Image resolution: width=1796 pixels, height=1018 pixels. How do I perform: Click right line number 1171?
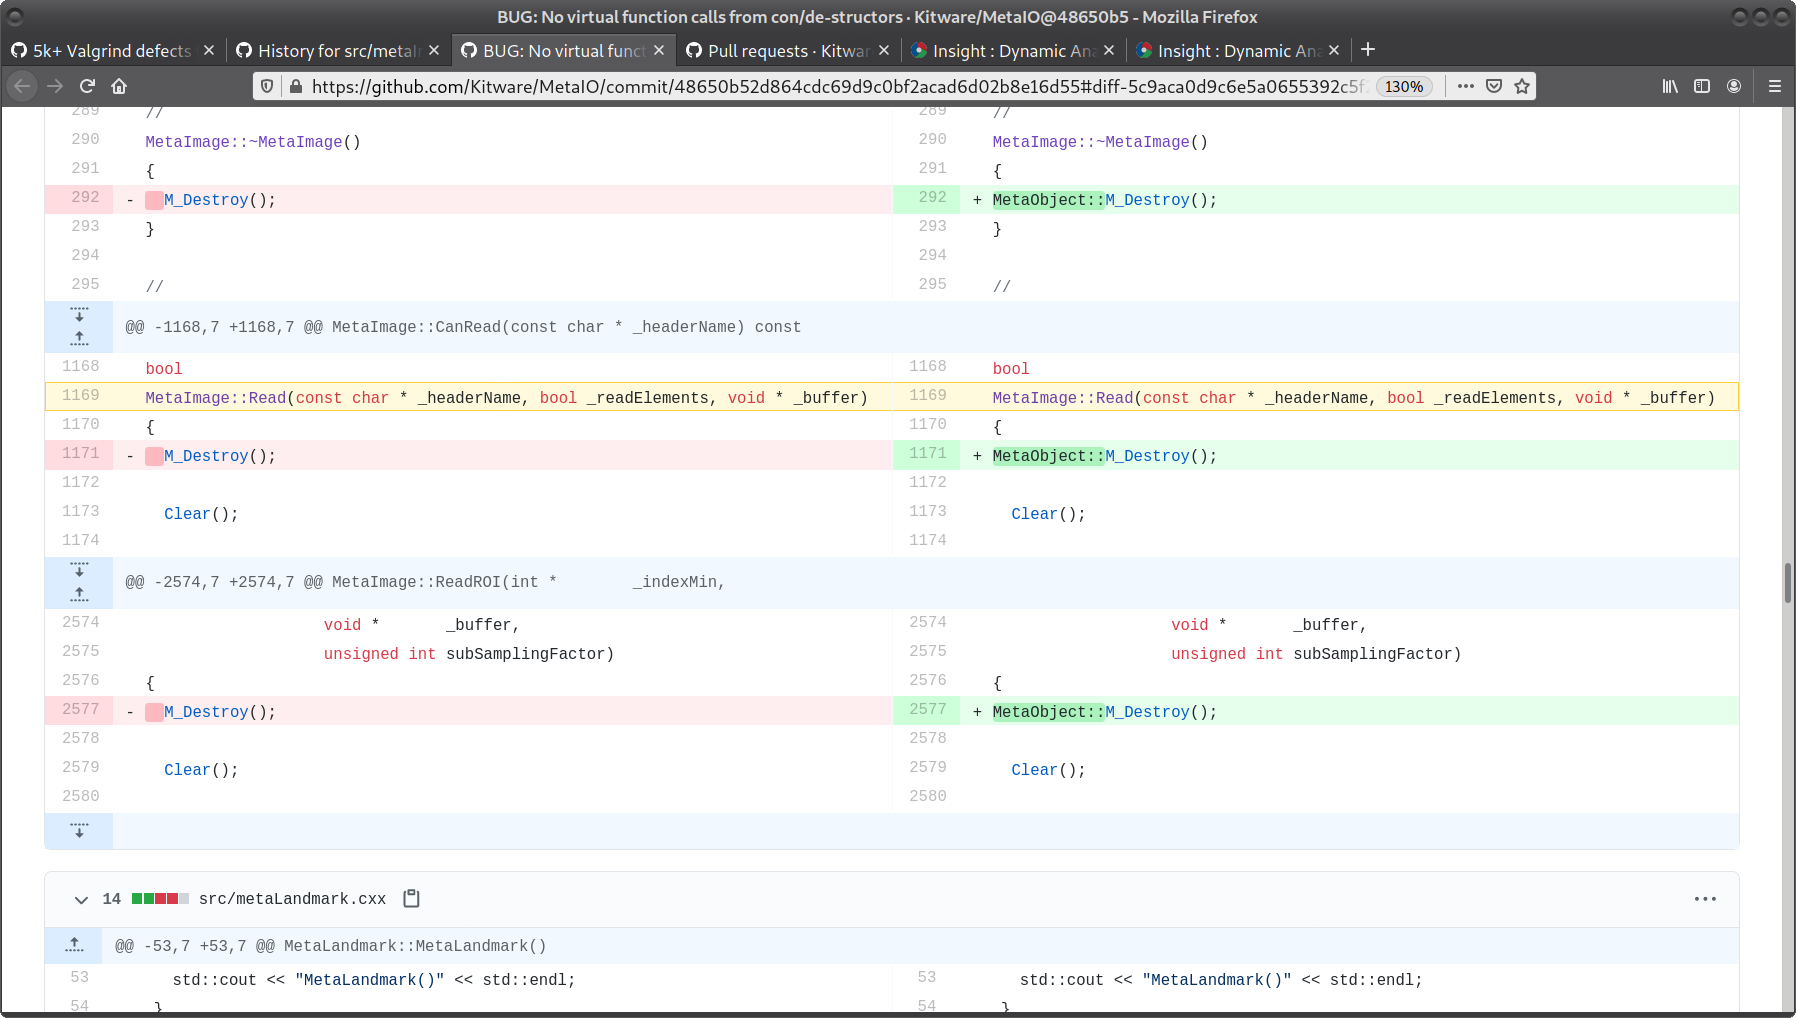coord(927,454)
